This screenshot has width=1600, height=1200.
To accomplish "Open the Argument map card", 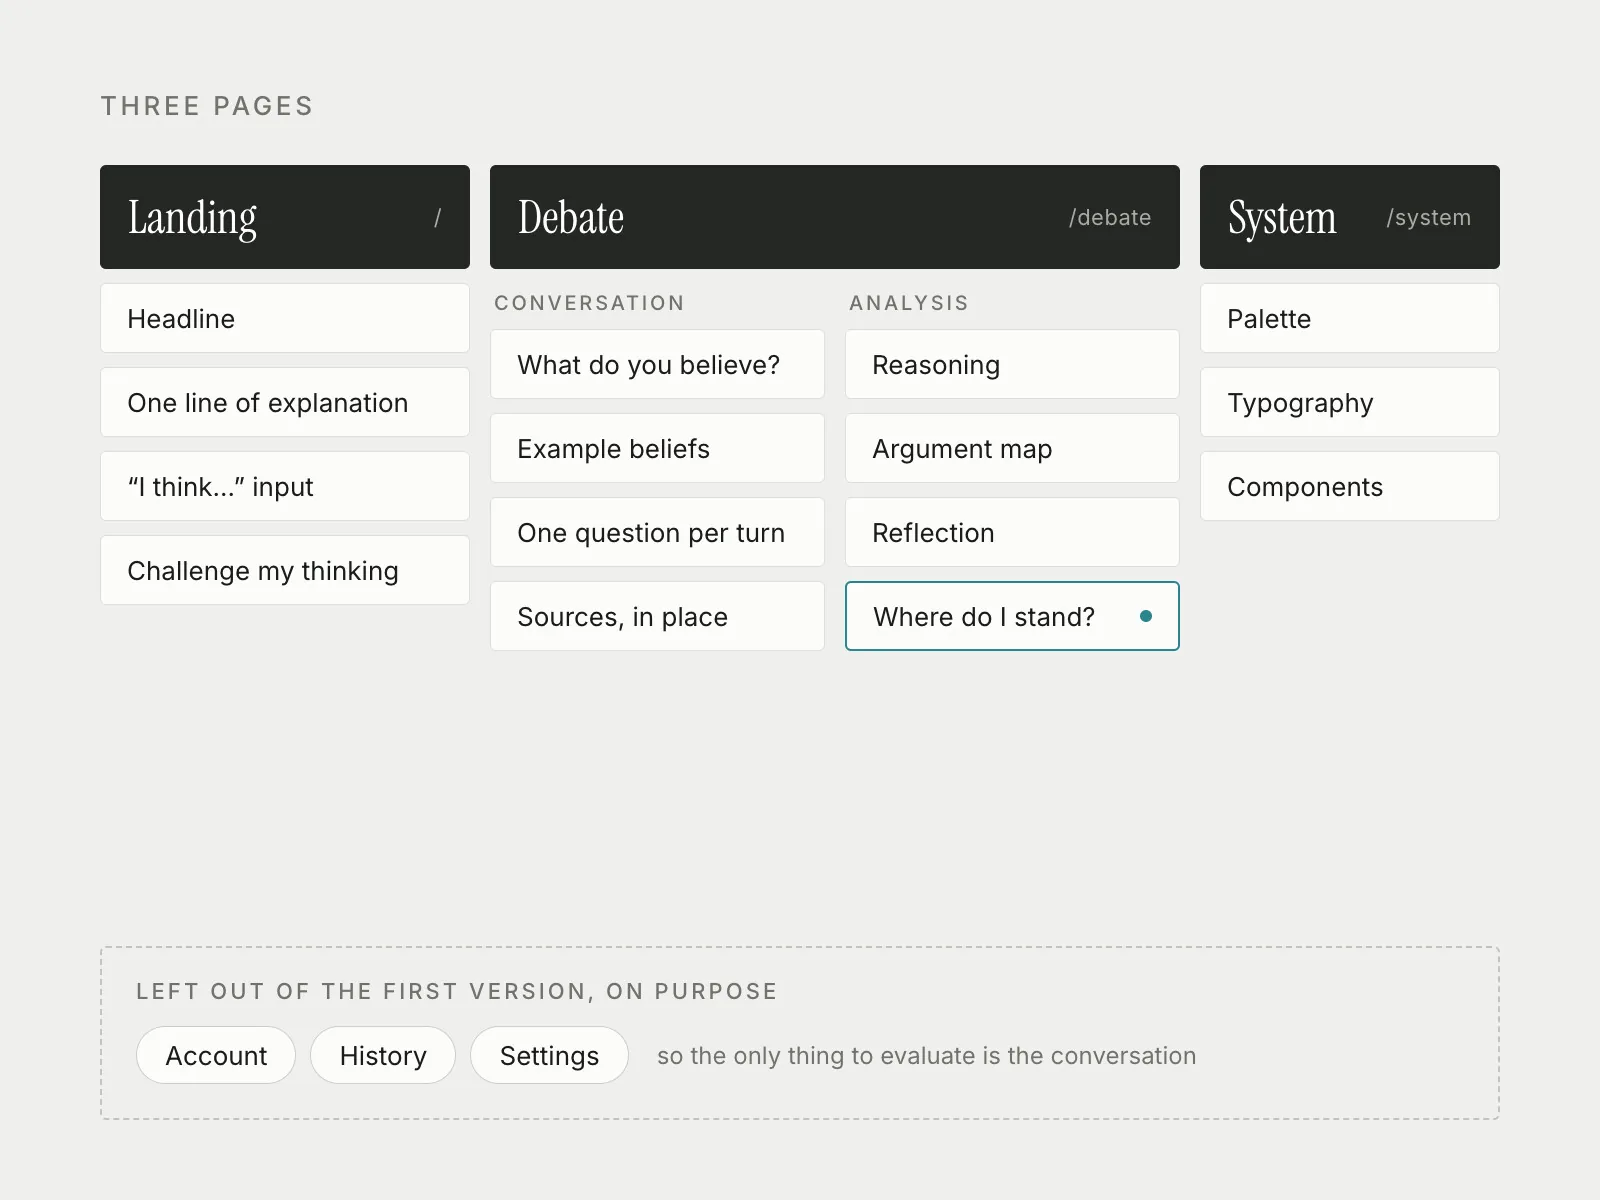I will (1012, 448).
